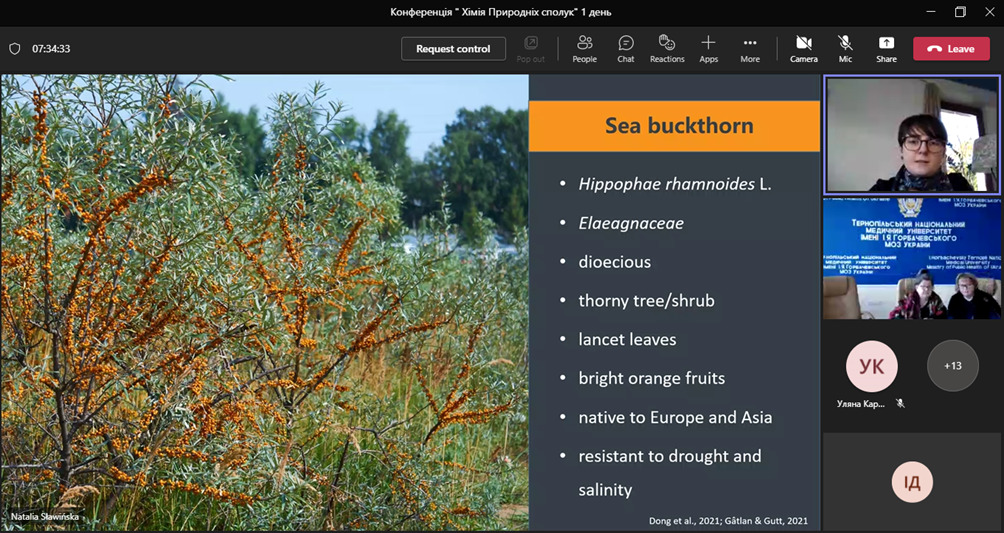Click the УК participant avatar
Viewport: 1004px width, 533px height.
point(871,366)
